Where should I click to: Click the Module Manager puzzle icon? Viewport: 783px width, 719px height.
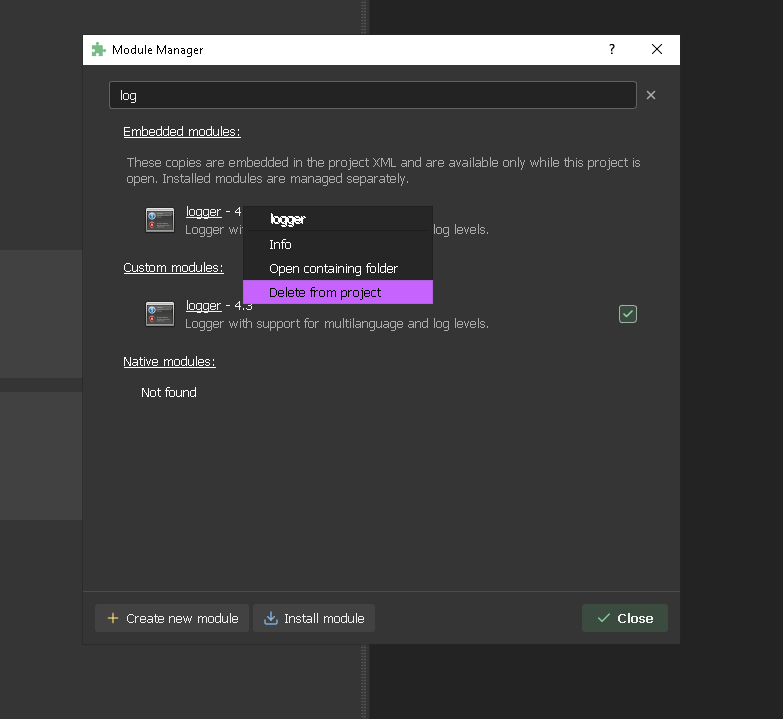point(98,49)
